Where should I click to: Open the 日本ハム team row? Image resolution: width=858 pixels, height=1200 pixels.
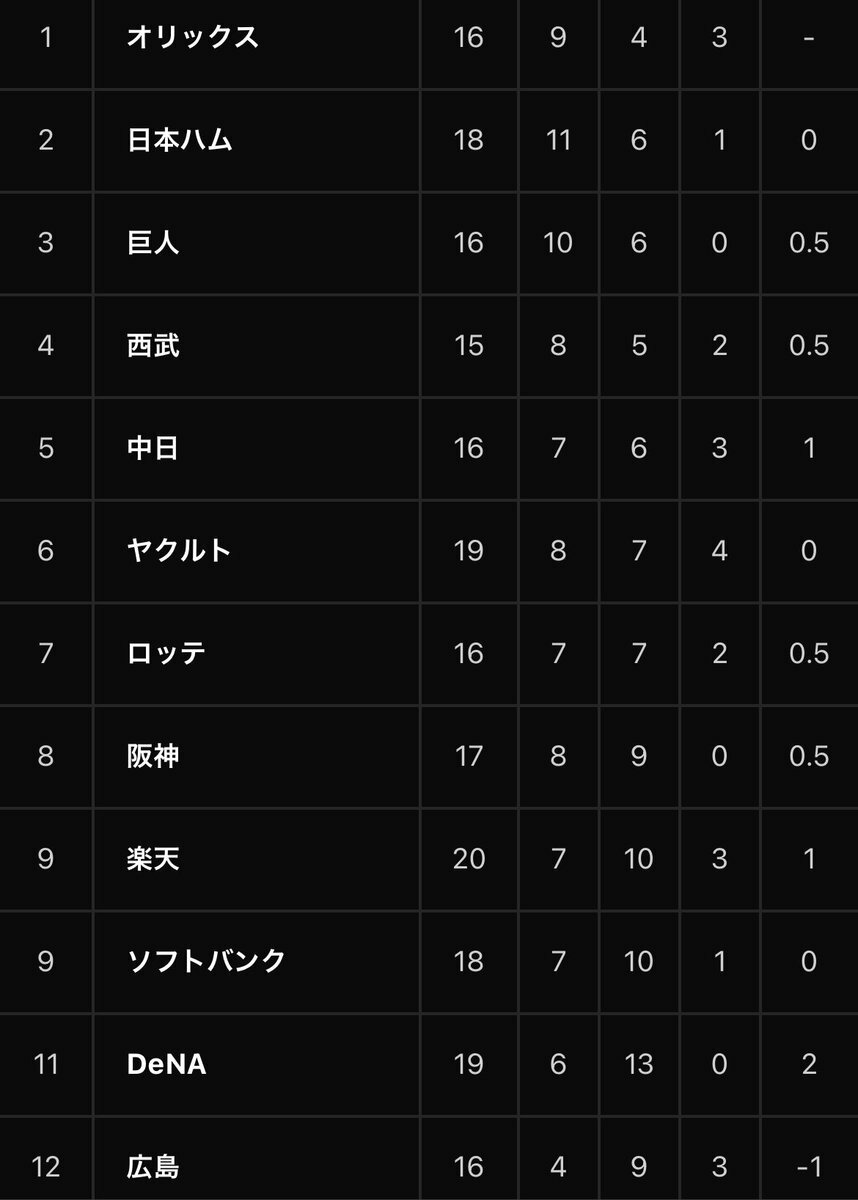tap(429, 141)
